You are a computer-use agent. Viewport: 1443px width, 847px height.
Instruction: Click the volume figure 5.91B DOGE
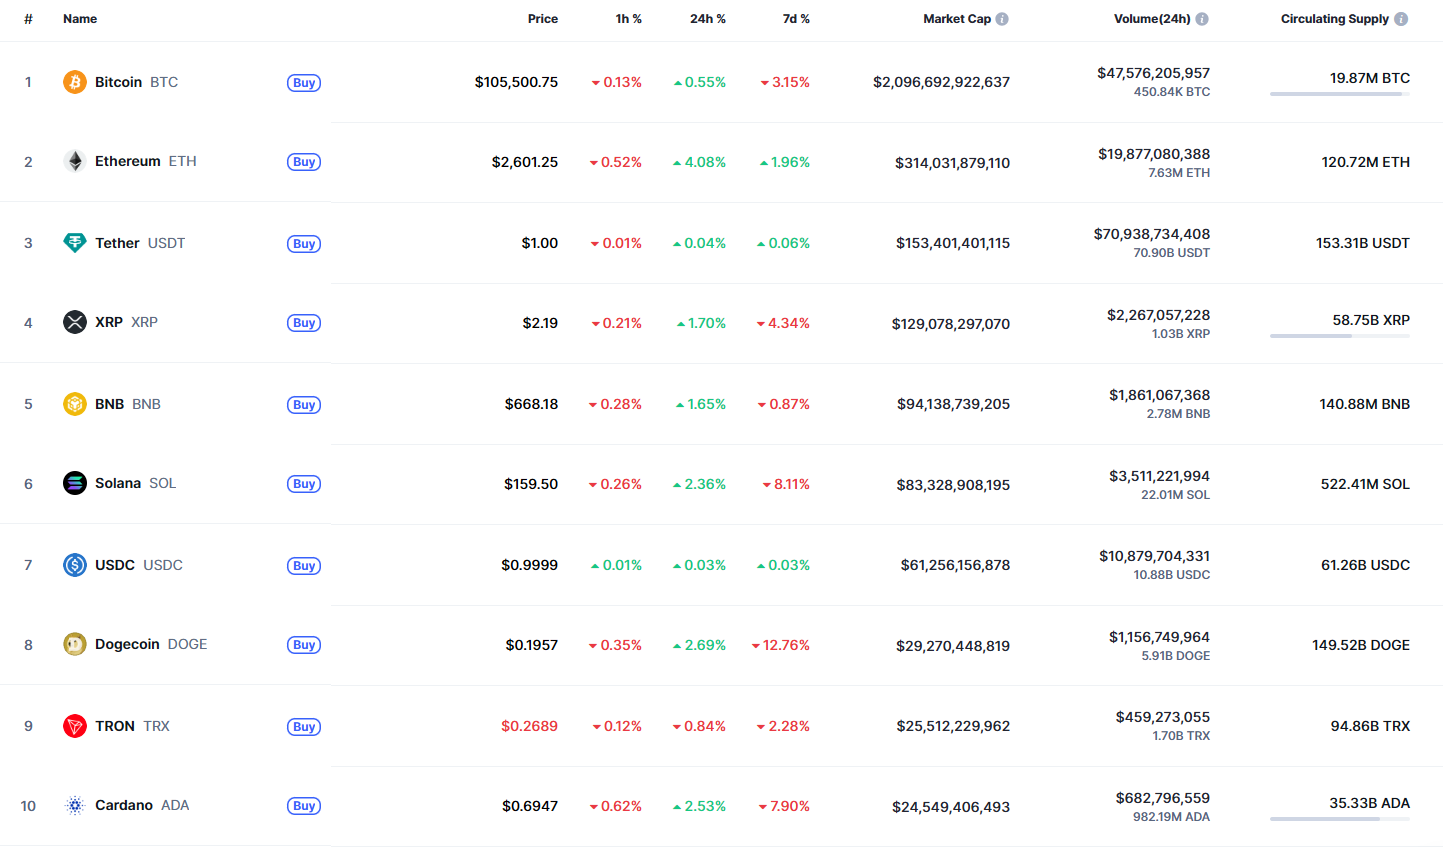(1176, 656)
